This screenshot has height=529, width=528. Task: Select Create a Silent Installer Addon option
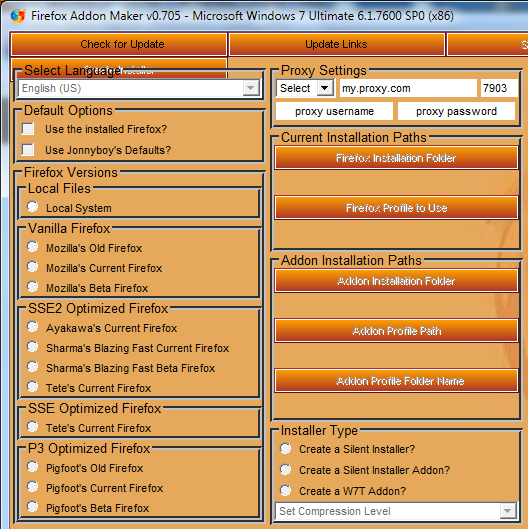point(285,469)
